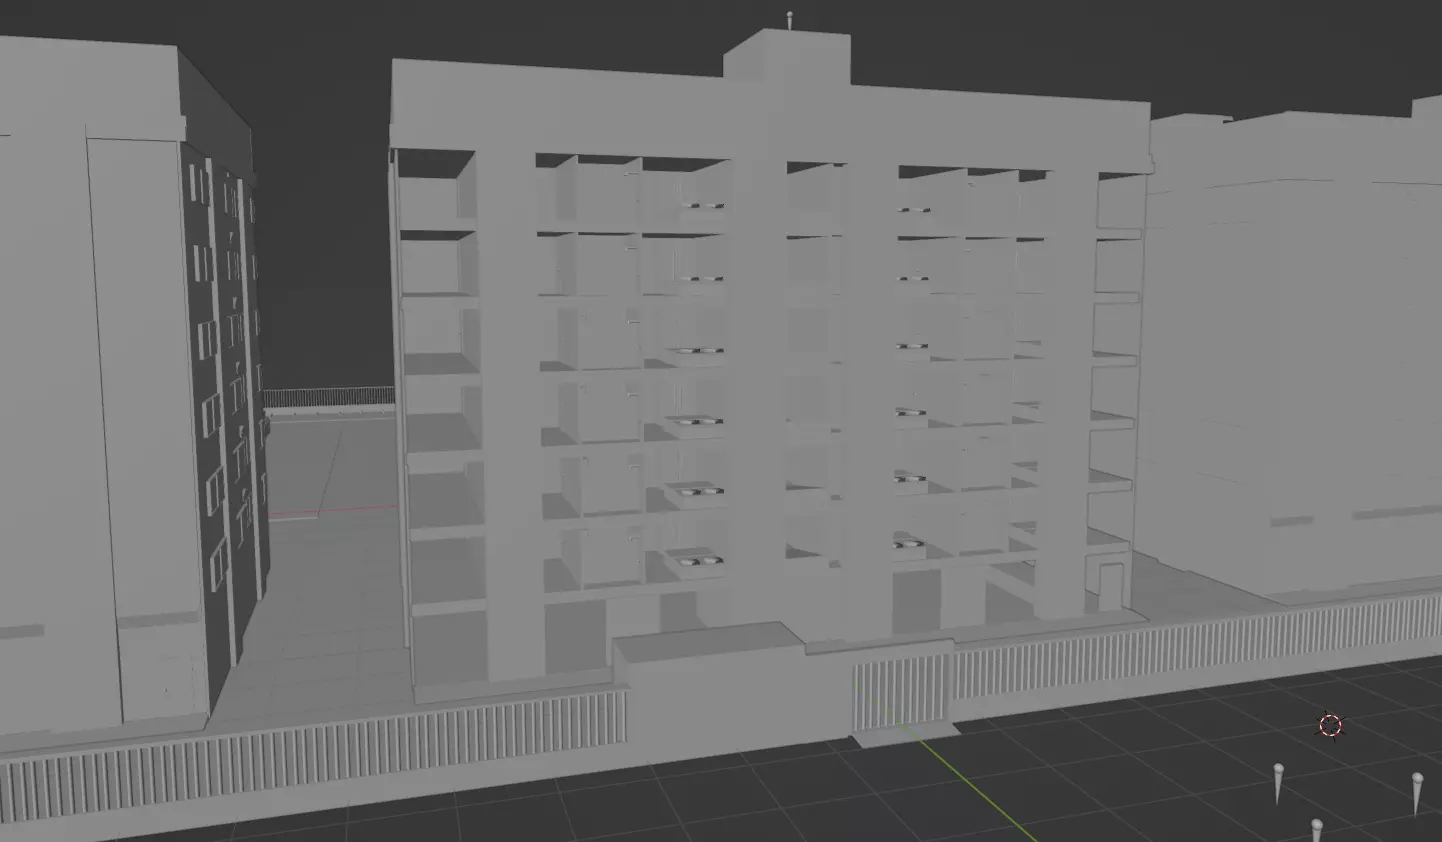The width and height of the screenshot is (1442, 842).
Task: Click the red-white 3D cursor
Action: 1330,725
